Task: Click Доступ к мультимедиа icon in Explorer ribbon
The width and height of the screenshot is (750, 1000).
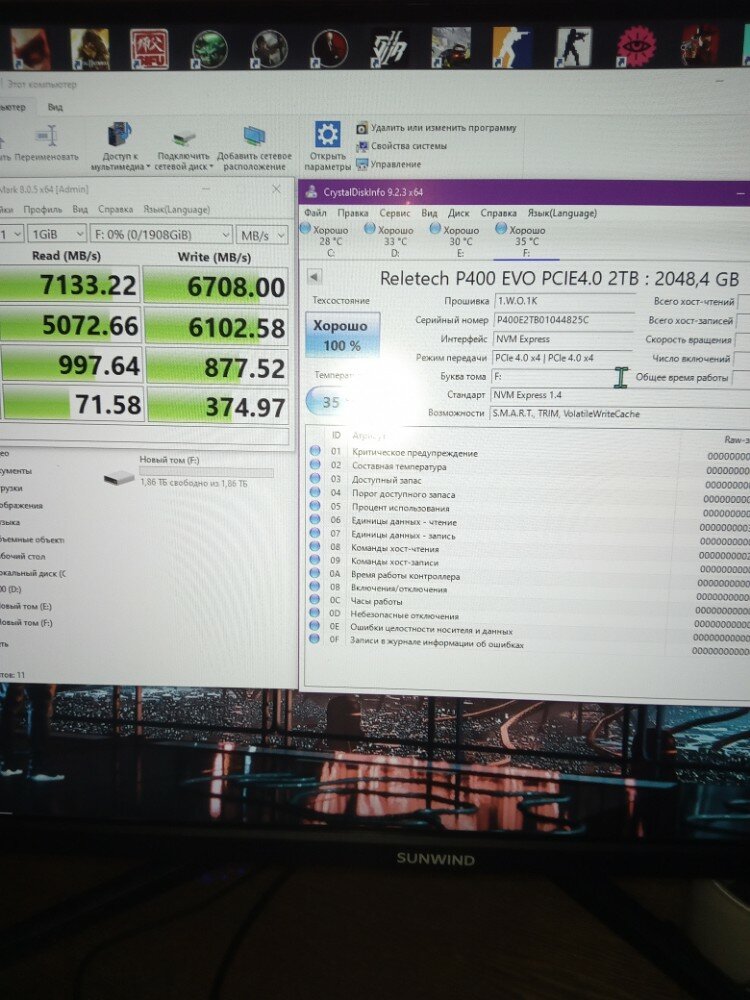Action: point(118,135)
